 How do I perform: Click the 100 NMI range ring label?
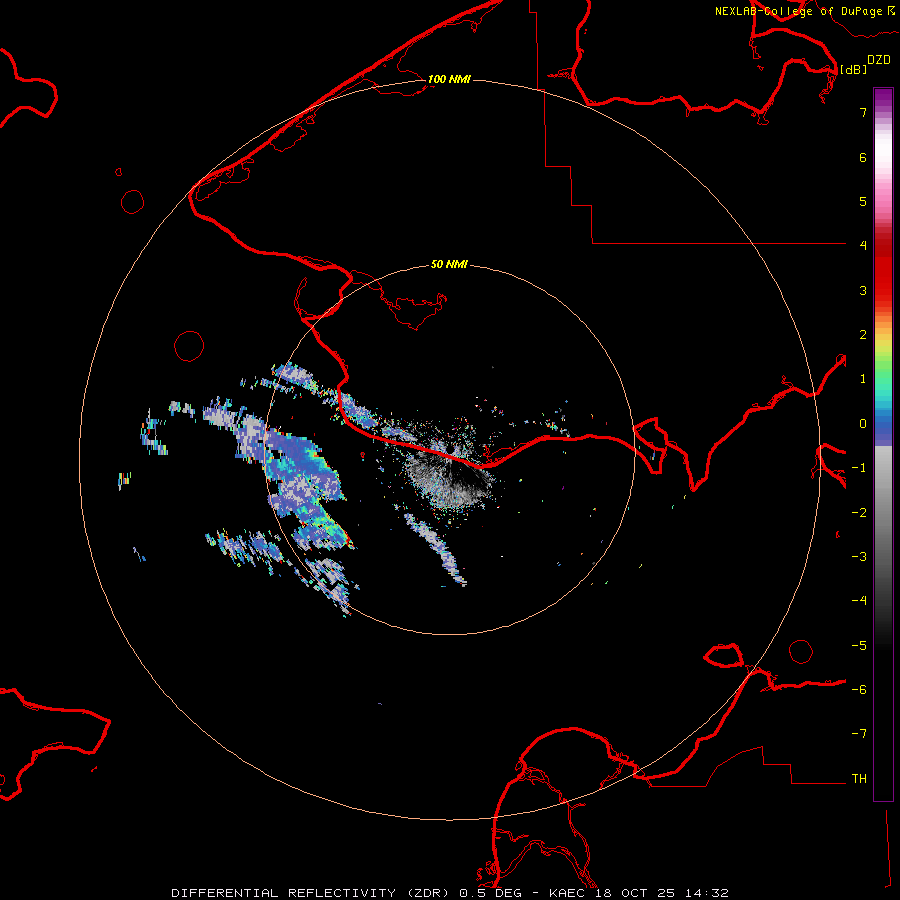click(x=449, y=79)
